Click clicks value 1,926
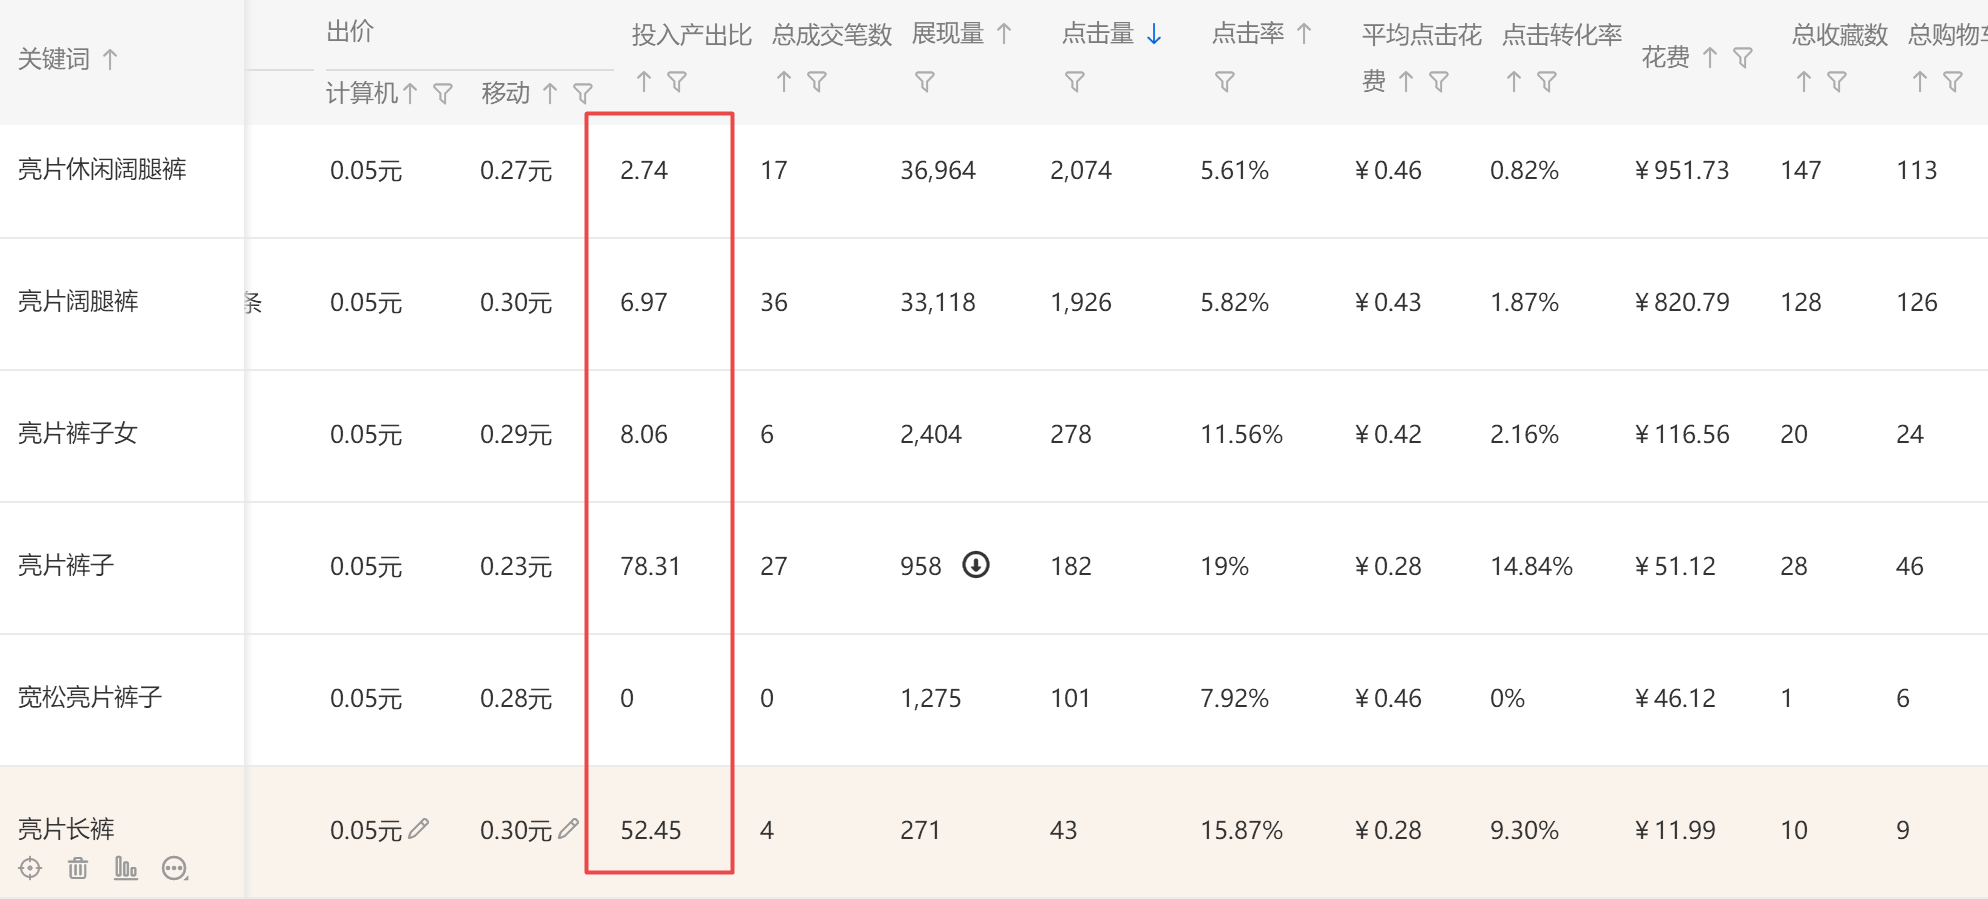The width and height of the screenshot is (1988, 899). click(x=1081, y=302)
